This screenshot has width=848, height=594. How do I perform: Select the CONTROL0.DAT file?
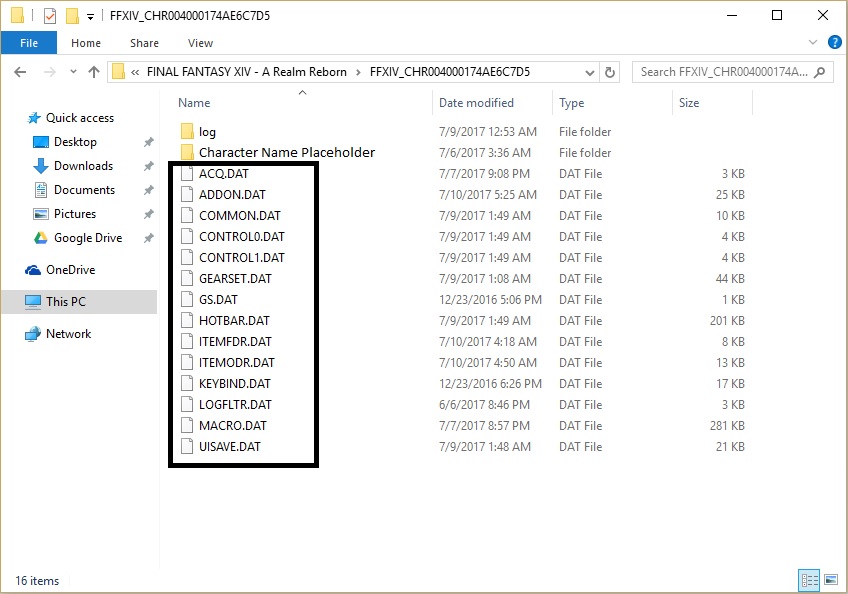coord(242,237)
